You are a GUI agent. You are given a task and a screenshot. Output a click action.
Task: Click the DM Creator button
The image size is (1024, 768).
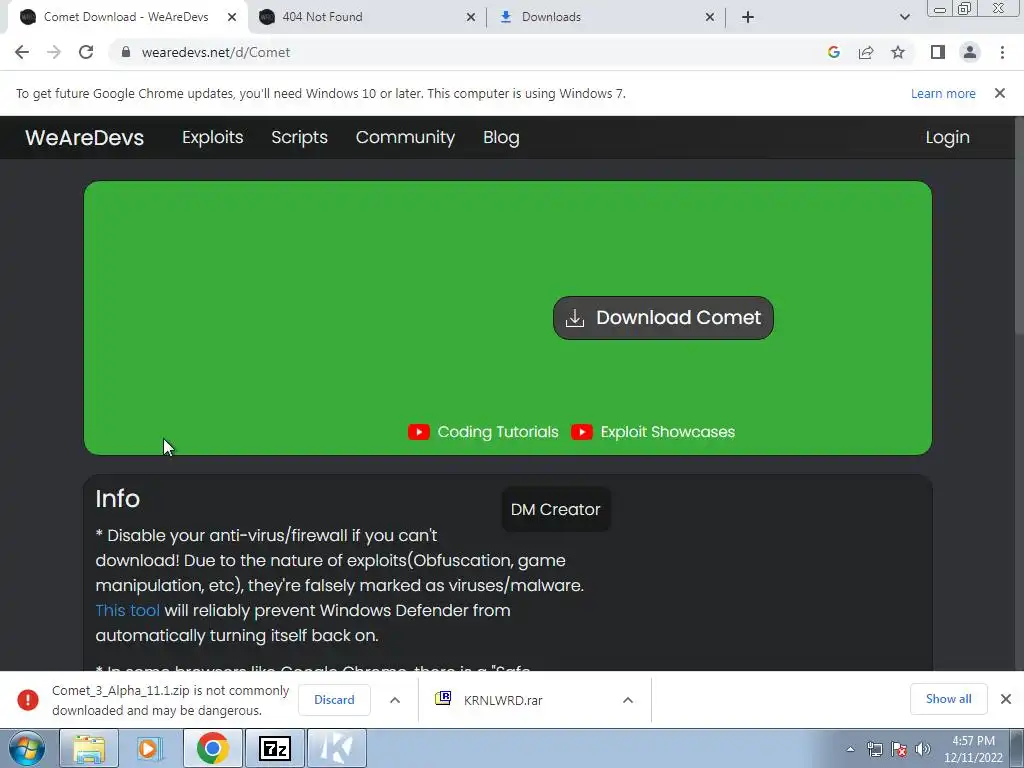coord(556,509)
